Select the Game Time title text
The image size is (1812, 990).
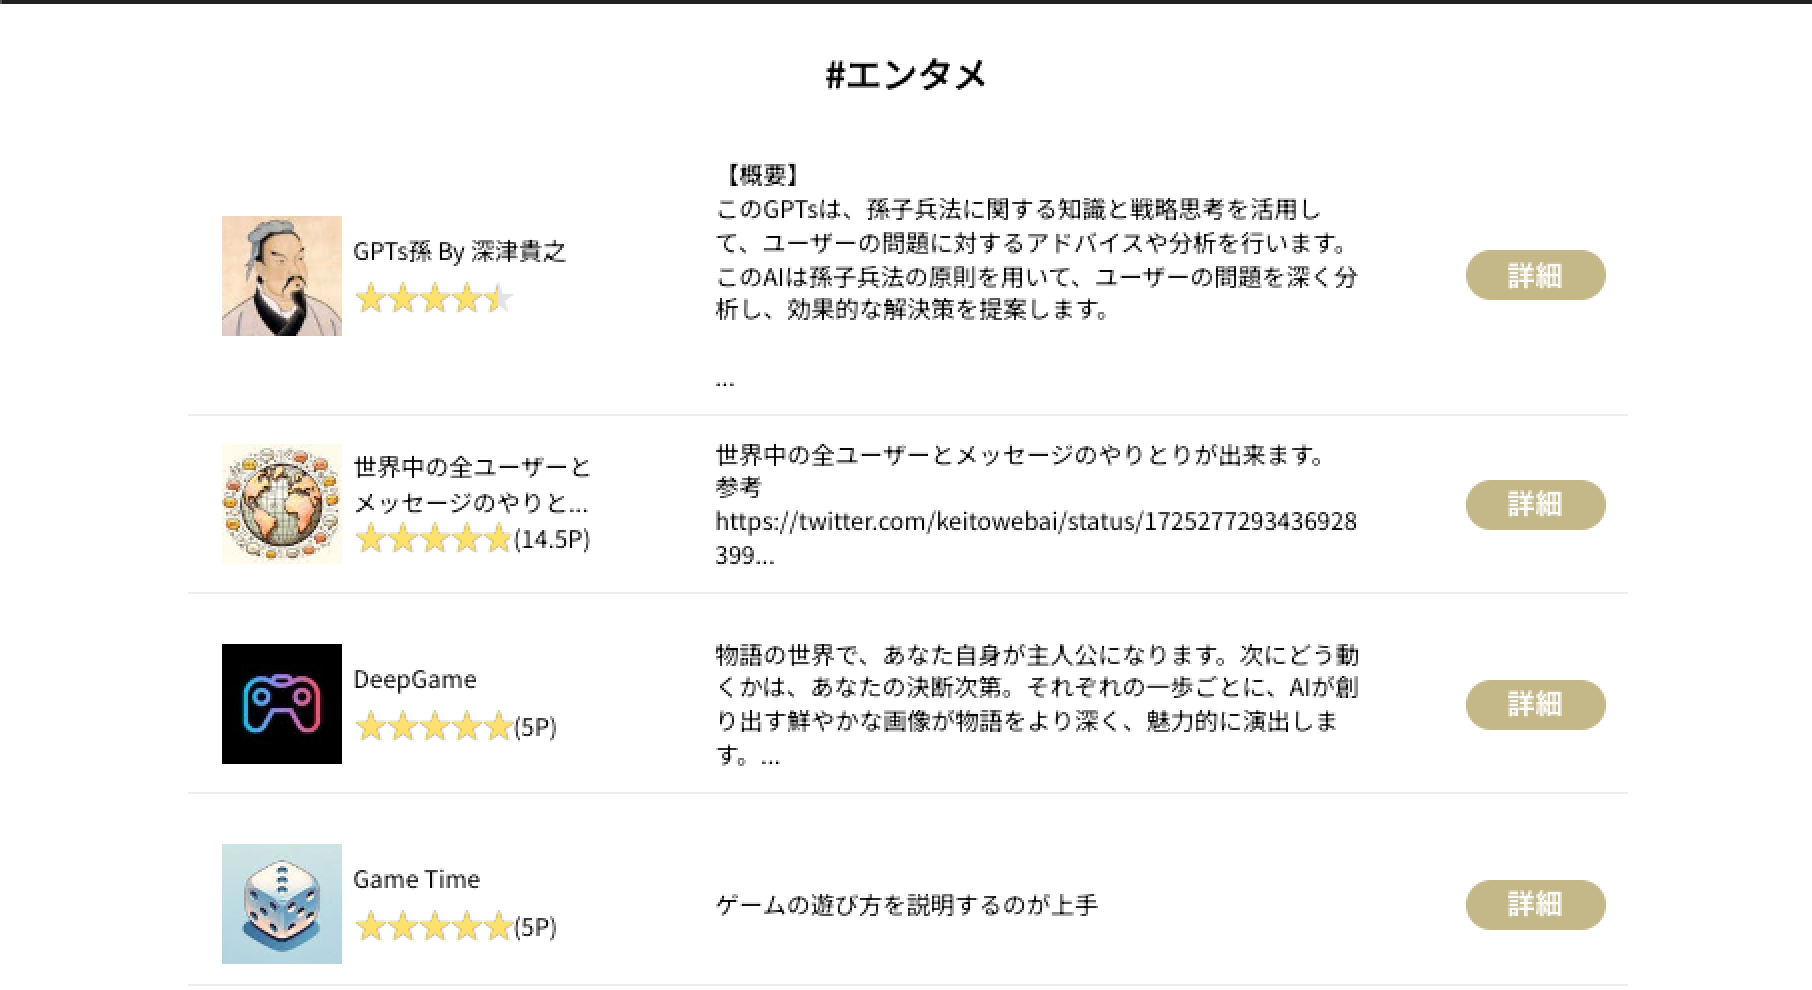416,880
